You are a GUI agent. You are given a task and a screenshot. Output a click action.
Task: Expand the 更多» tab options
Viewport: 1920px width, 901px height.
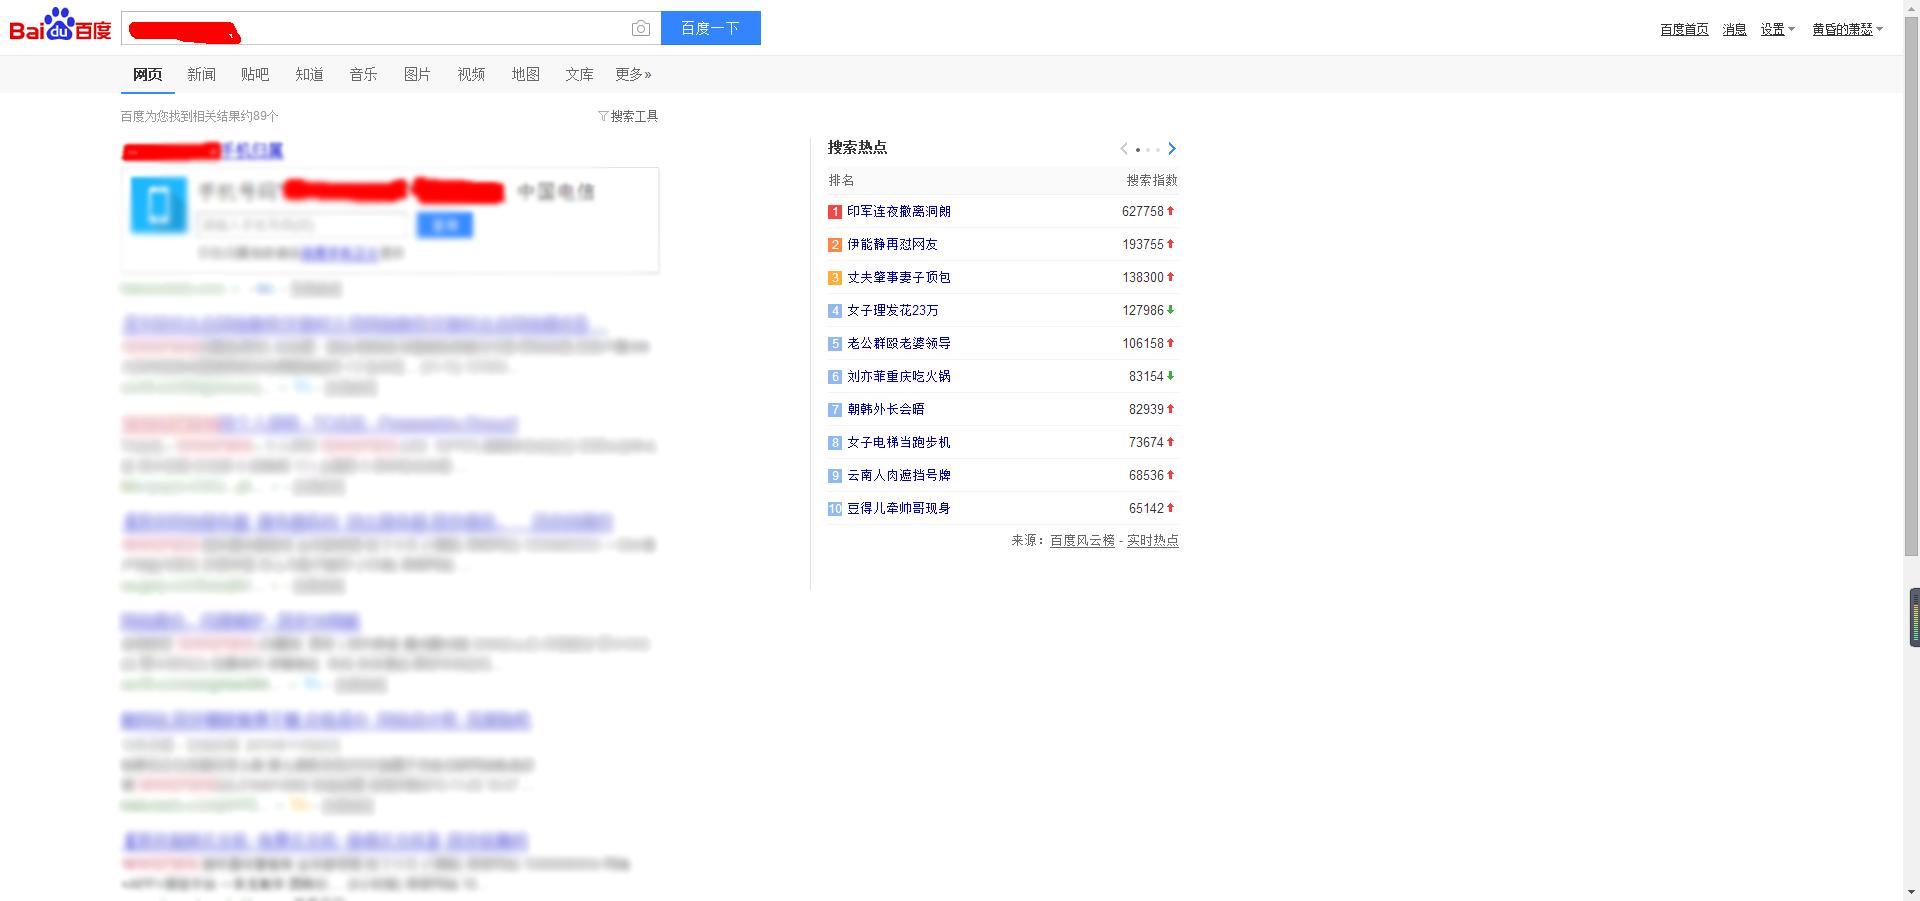[x=633, y=74]
